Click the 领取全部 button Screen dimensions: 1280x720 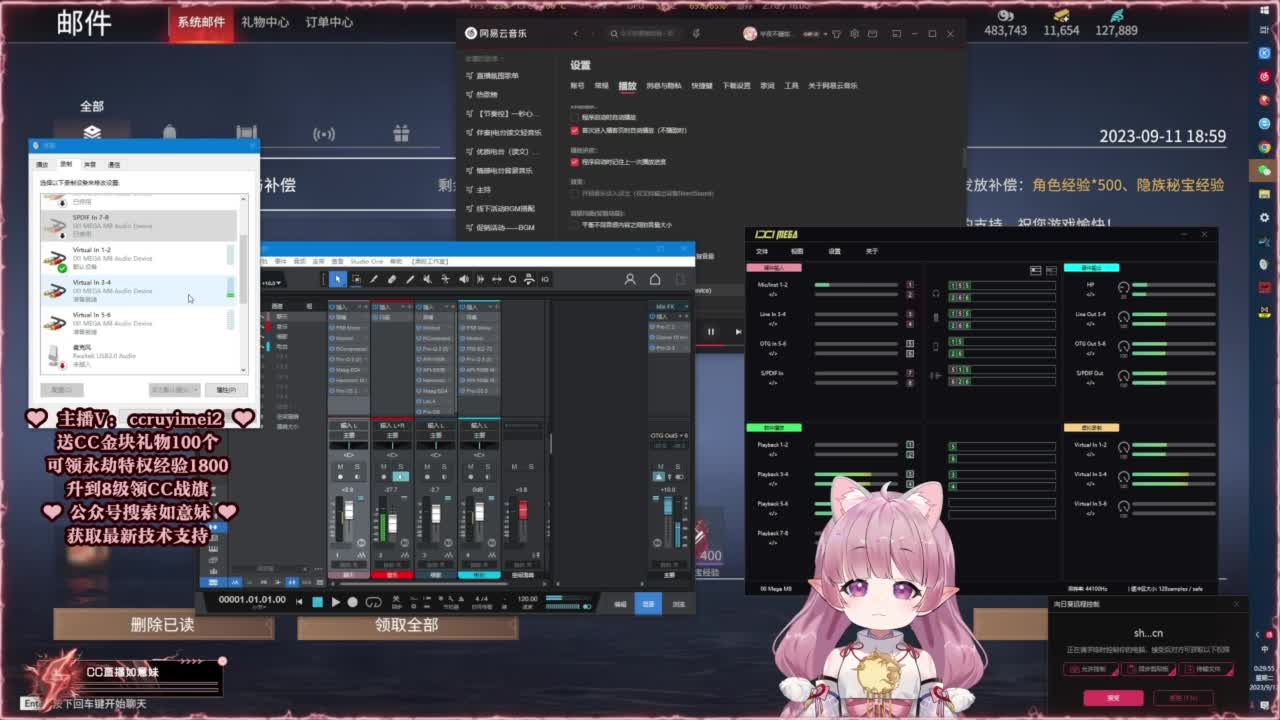[407, 625]
